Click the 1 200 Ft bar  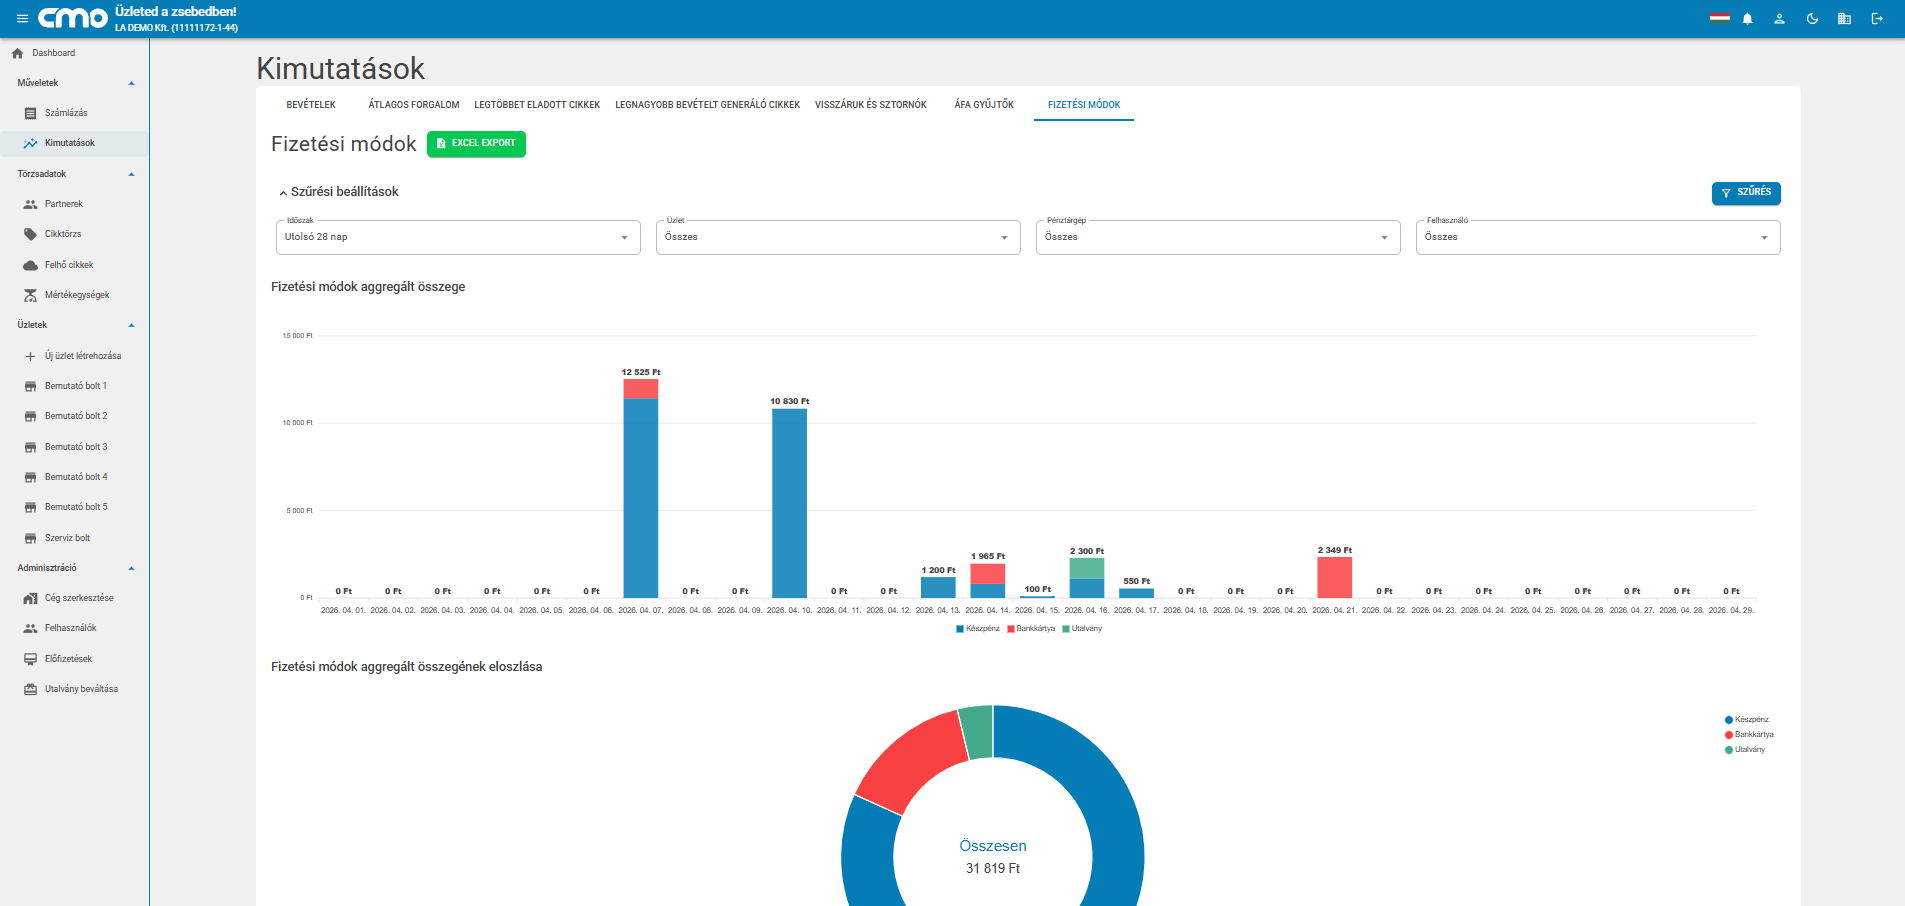coord(938,588)
